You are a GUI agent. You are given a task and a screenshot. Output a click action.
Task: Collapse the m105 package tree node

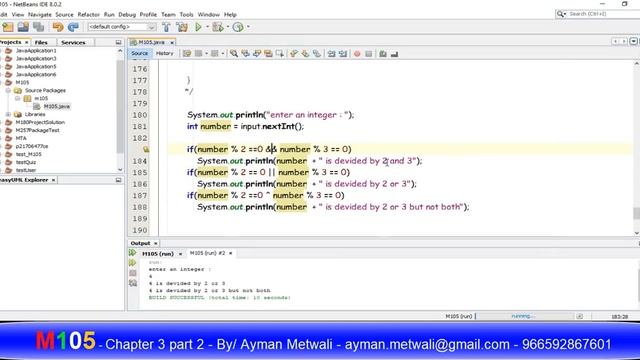coord(18,98)
